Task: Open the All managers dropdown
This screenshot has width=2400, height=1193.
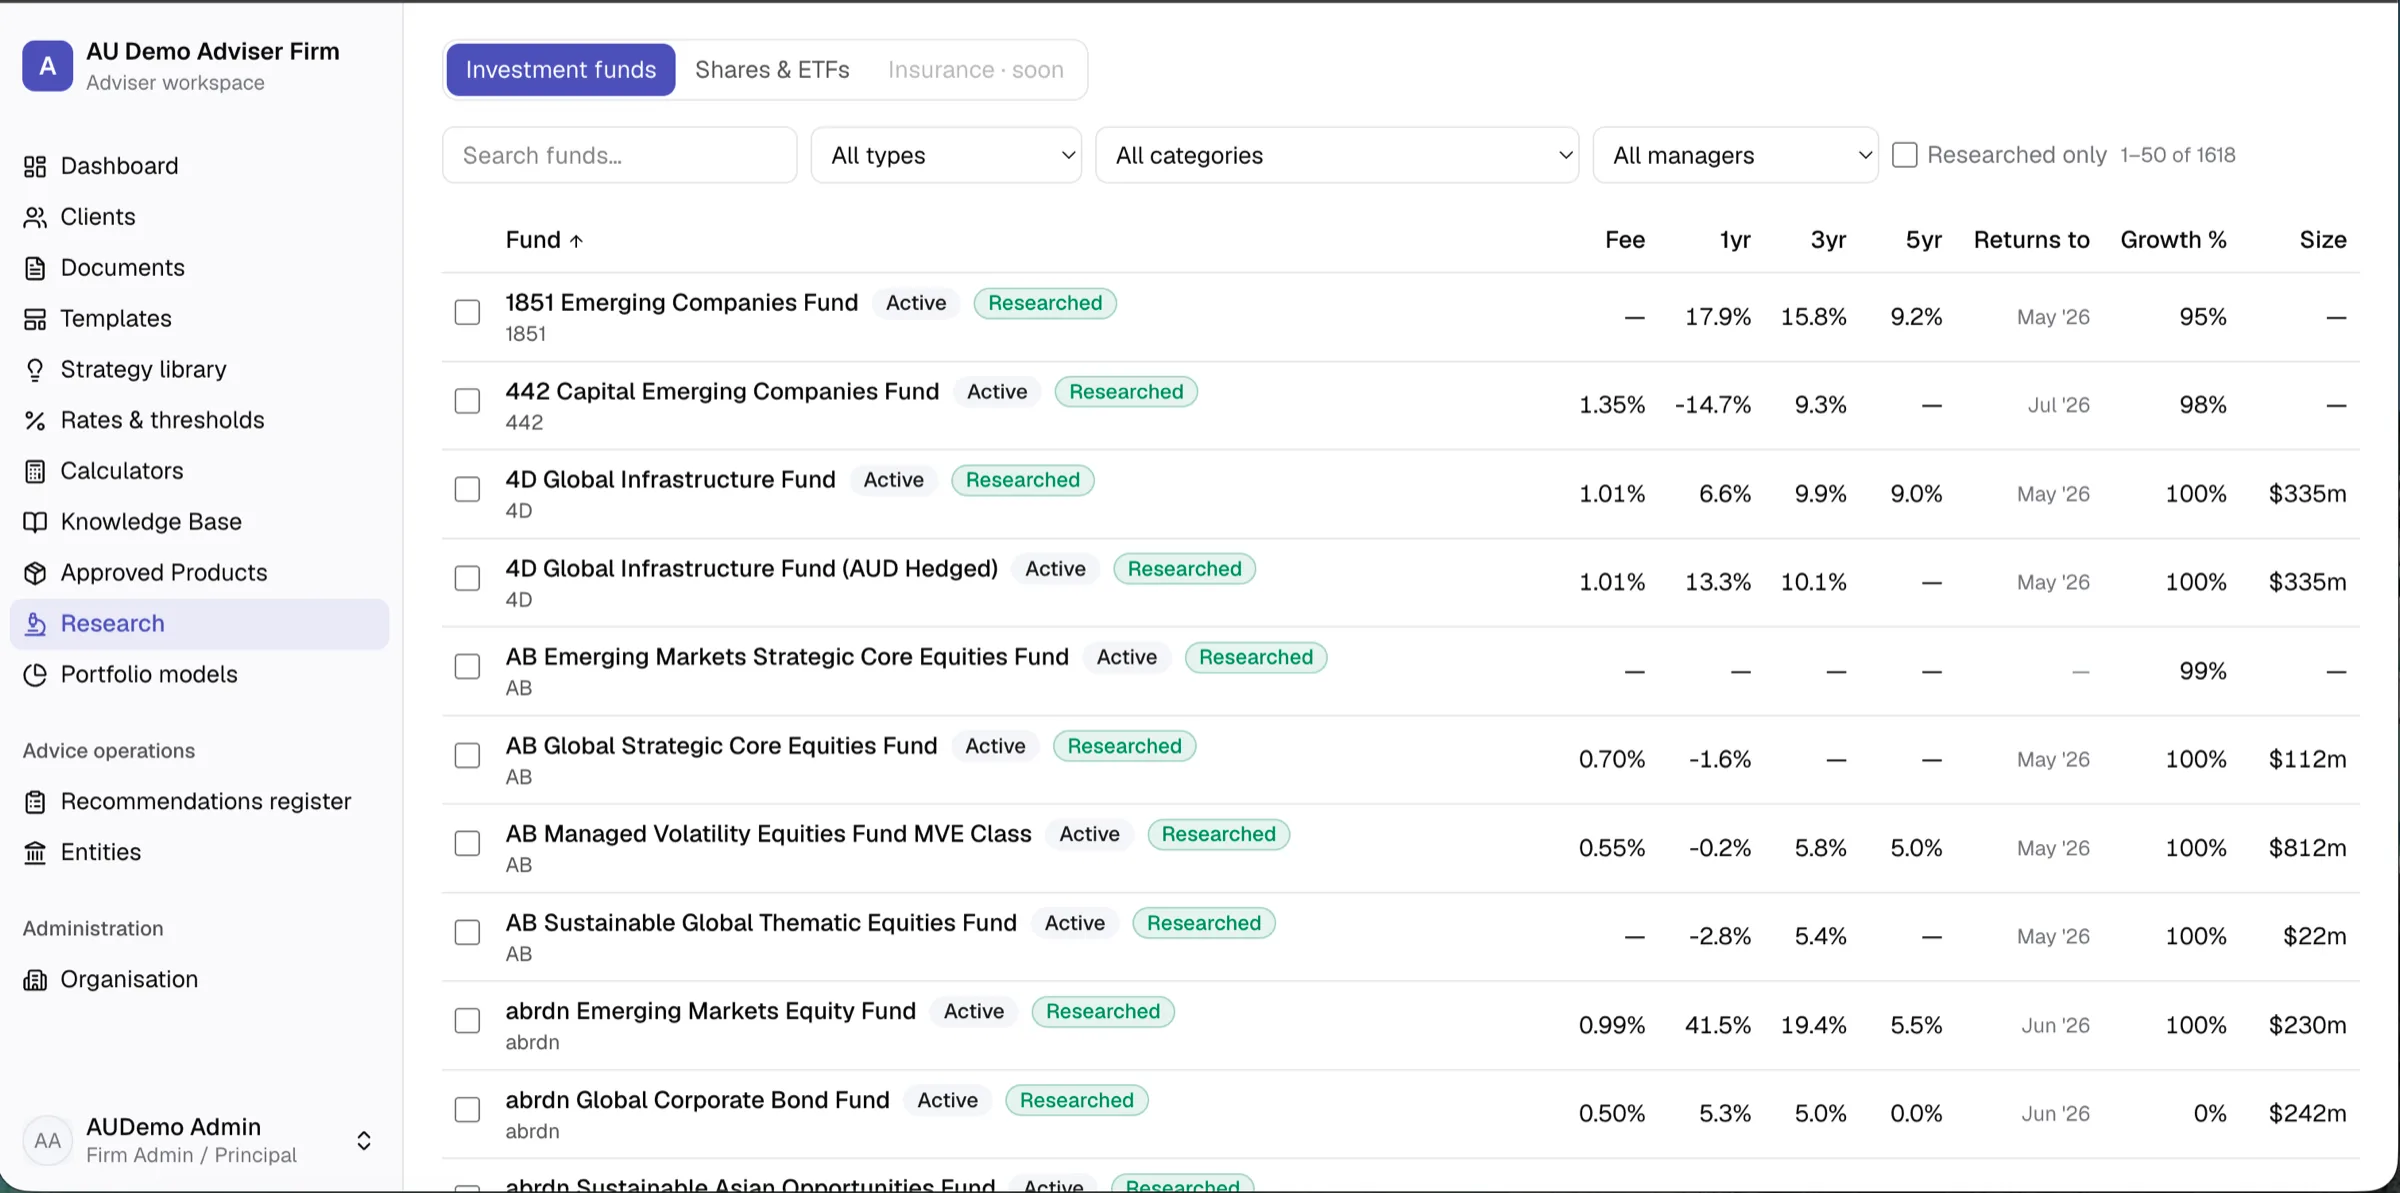Action: pyautogui.click(x=1736, y=155)
